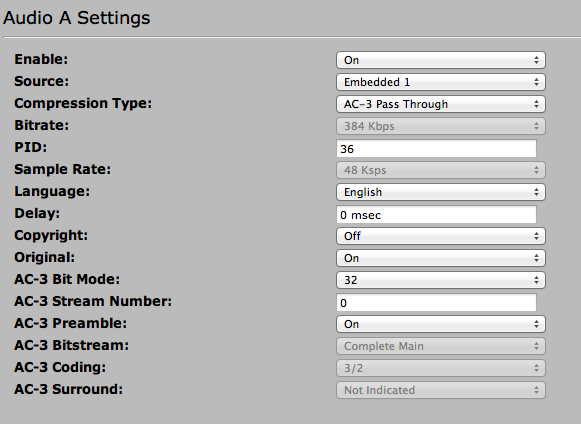Screen dimensions: 581x424
Task: Open the Compression Type dropdown
Action: click(441, 104)
